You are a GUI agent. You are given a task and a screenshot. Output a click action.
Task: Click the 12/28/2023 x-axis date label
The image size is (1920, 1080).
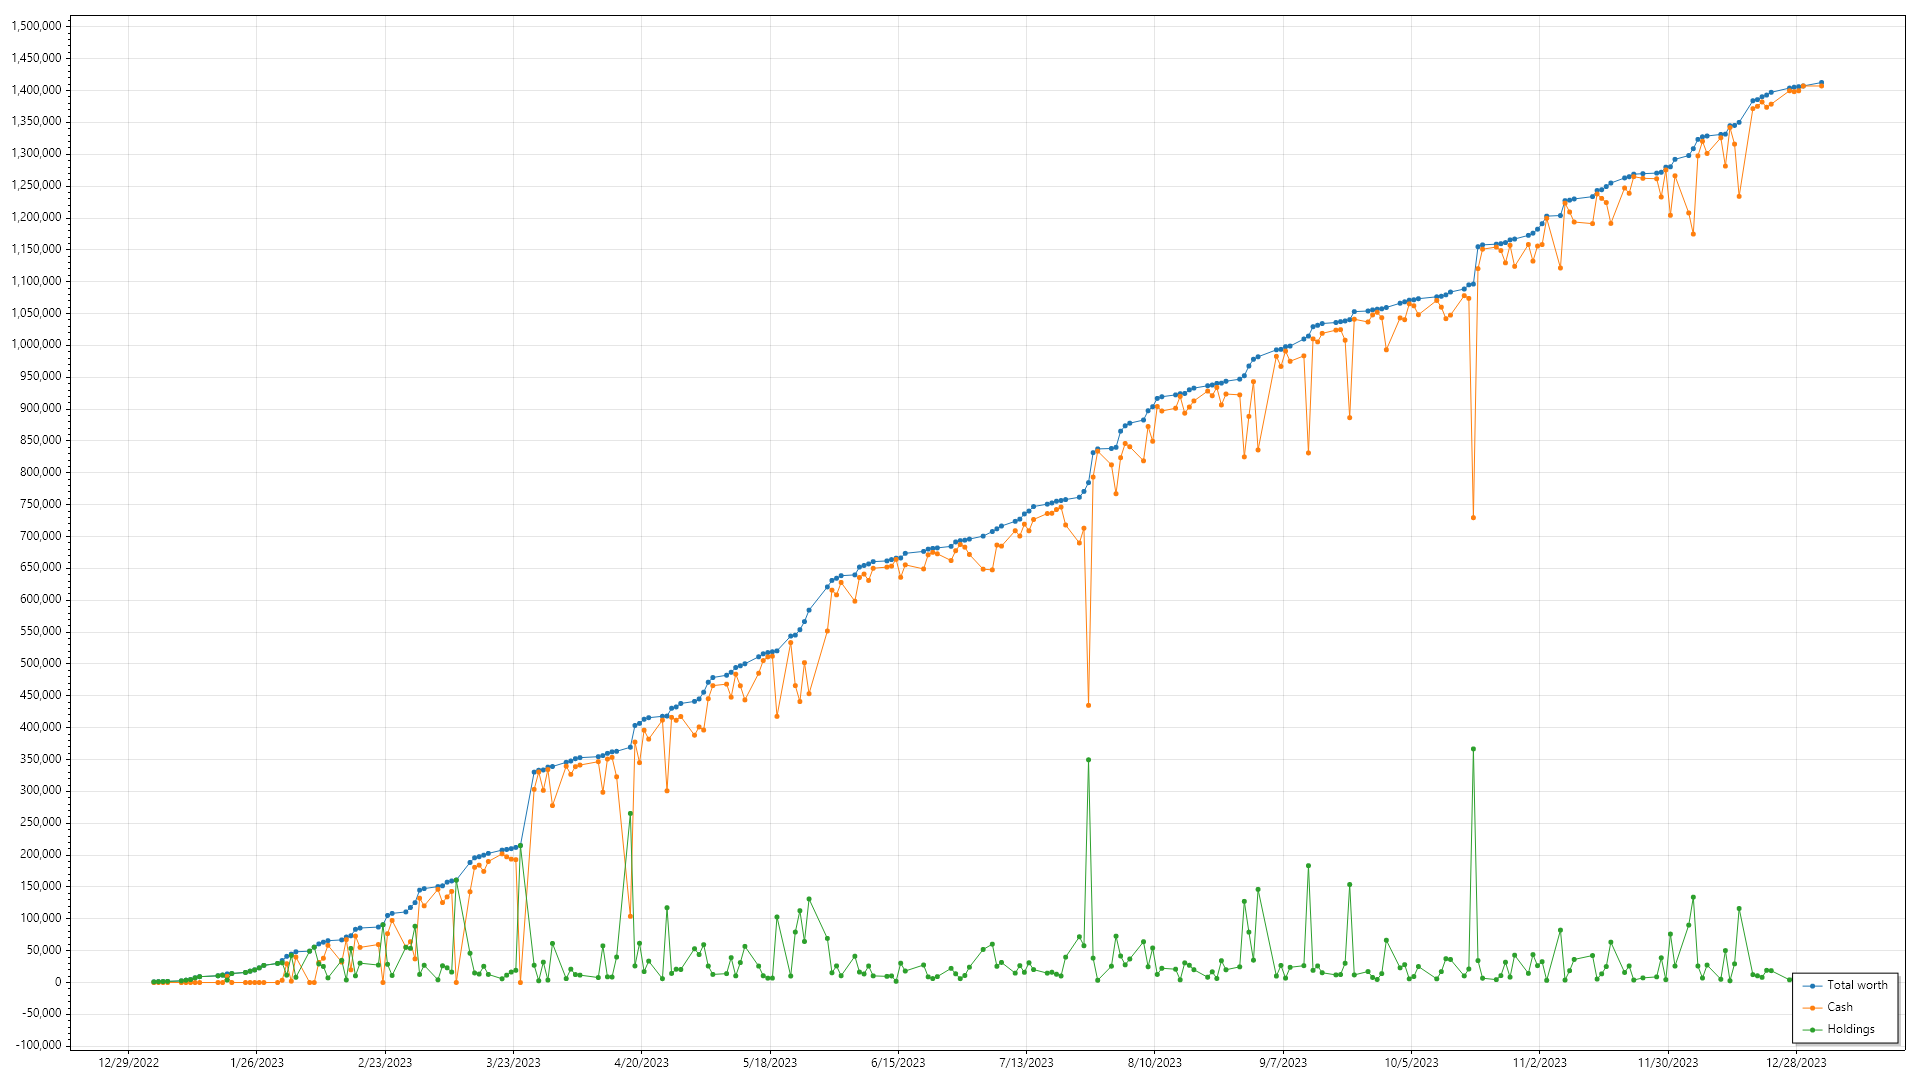coord(1796,1063)
